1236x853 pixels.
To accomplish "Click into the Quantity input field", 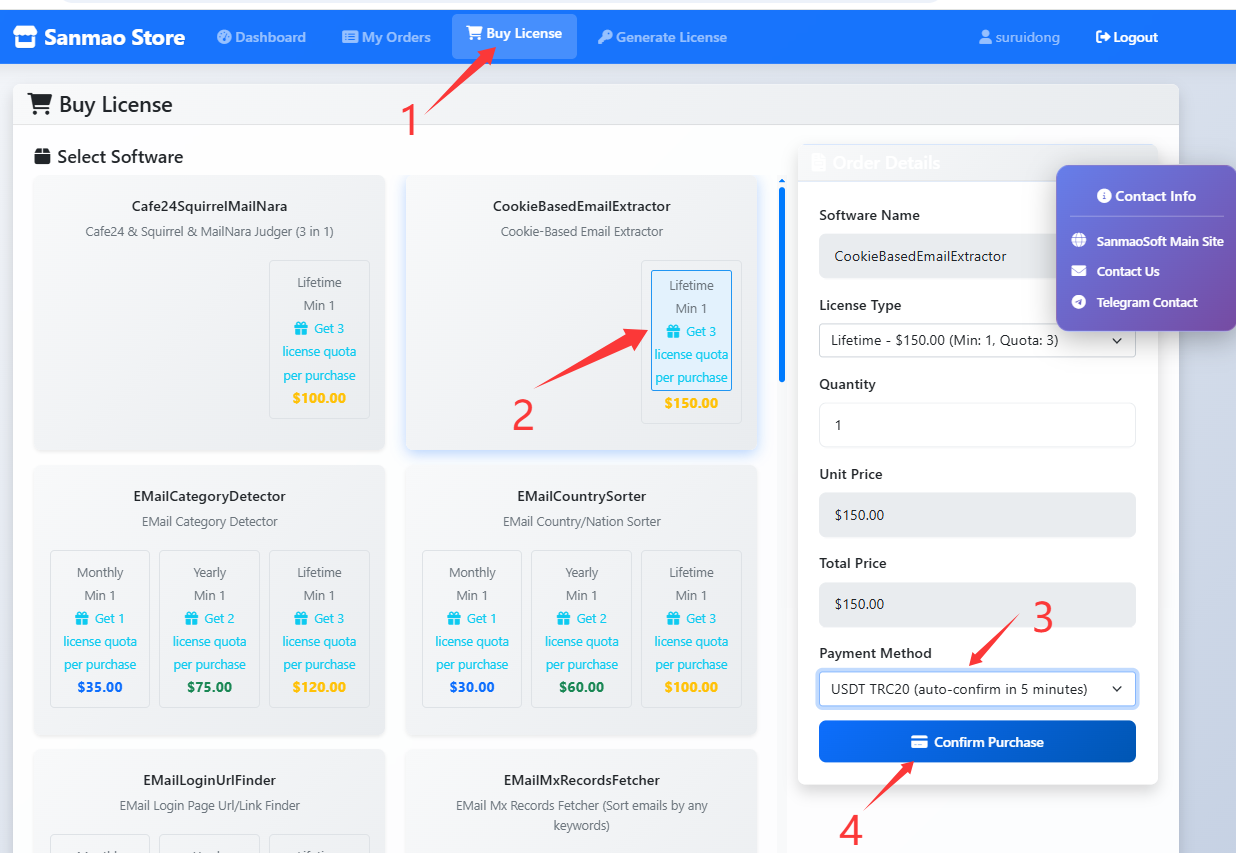I will coord(976,425).
